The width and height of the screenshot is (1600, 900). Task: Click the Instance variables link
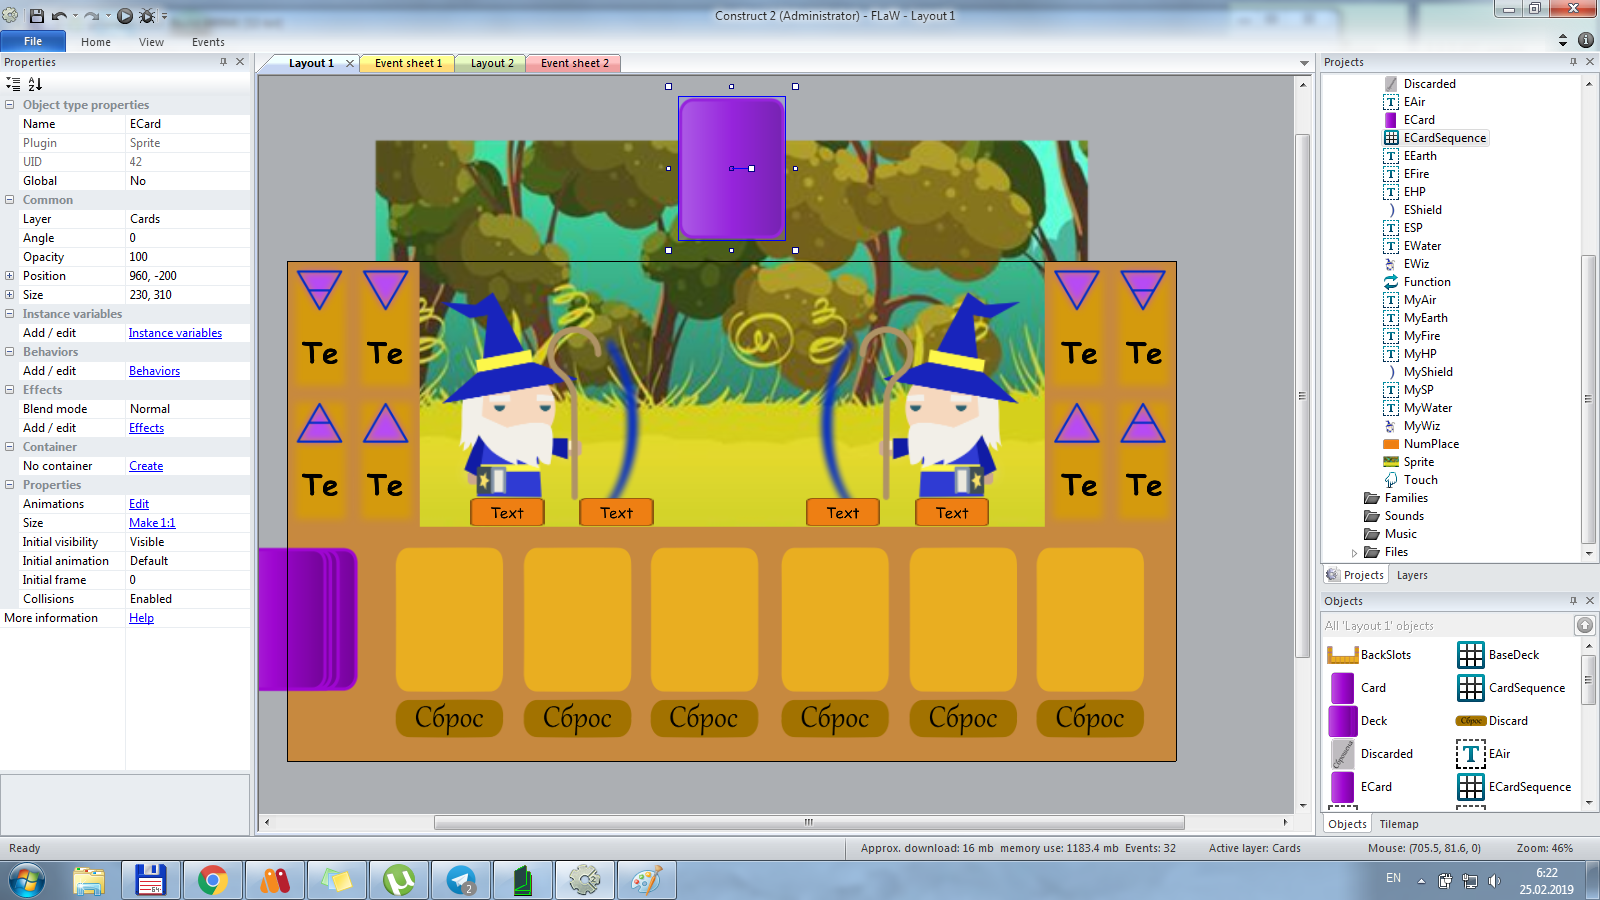(175, 333)
